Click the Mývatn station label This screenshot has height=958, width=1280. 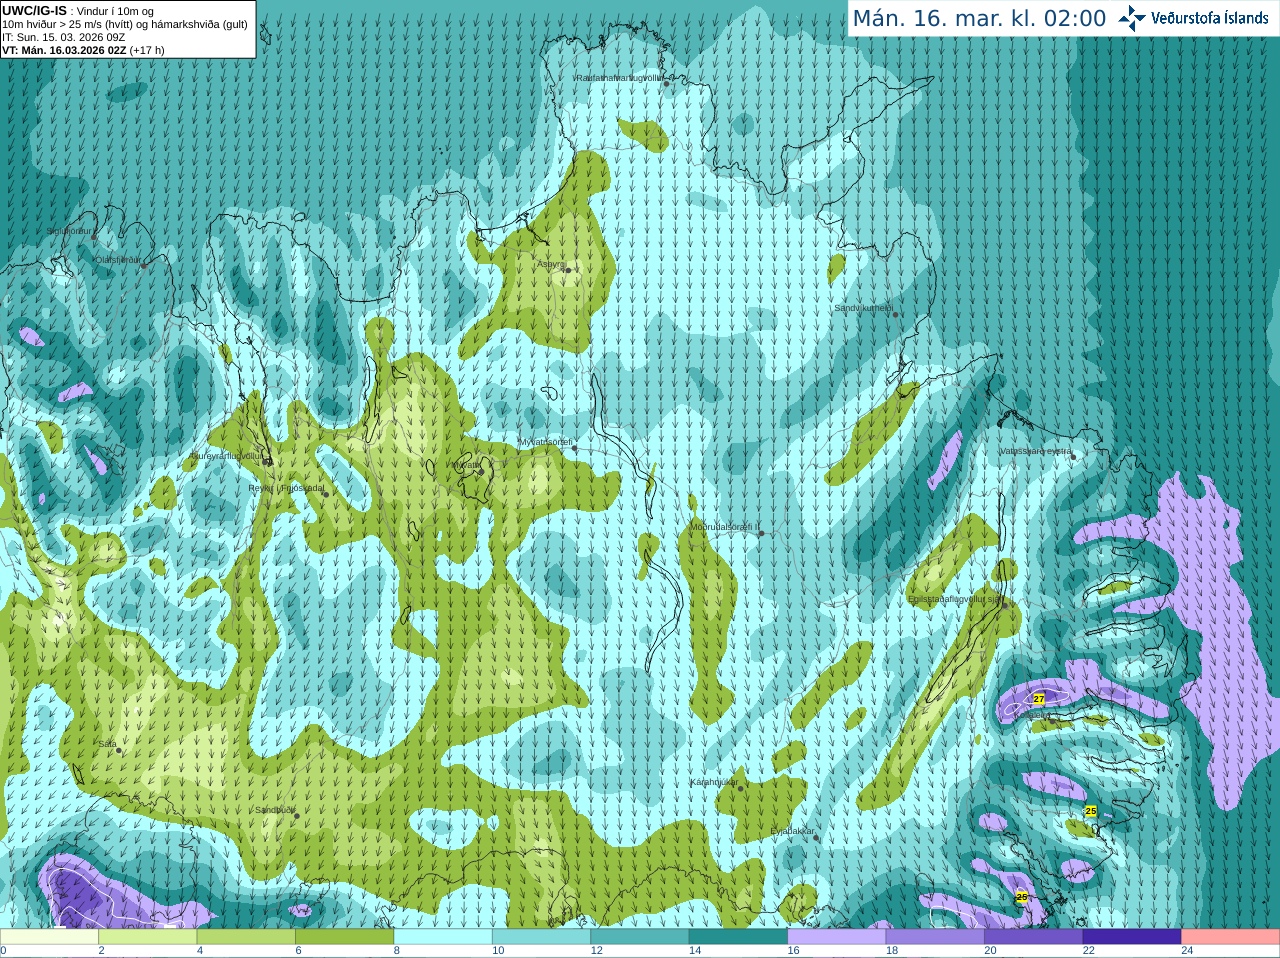[x=467, y=465]
